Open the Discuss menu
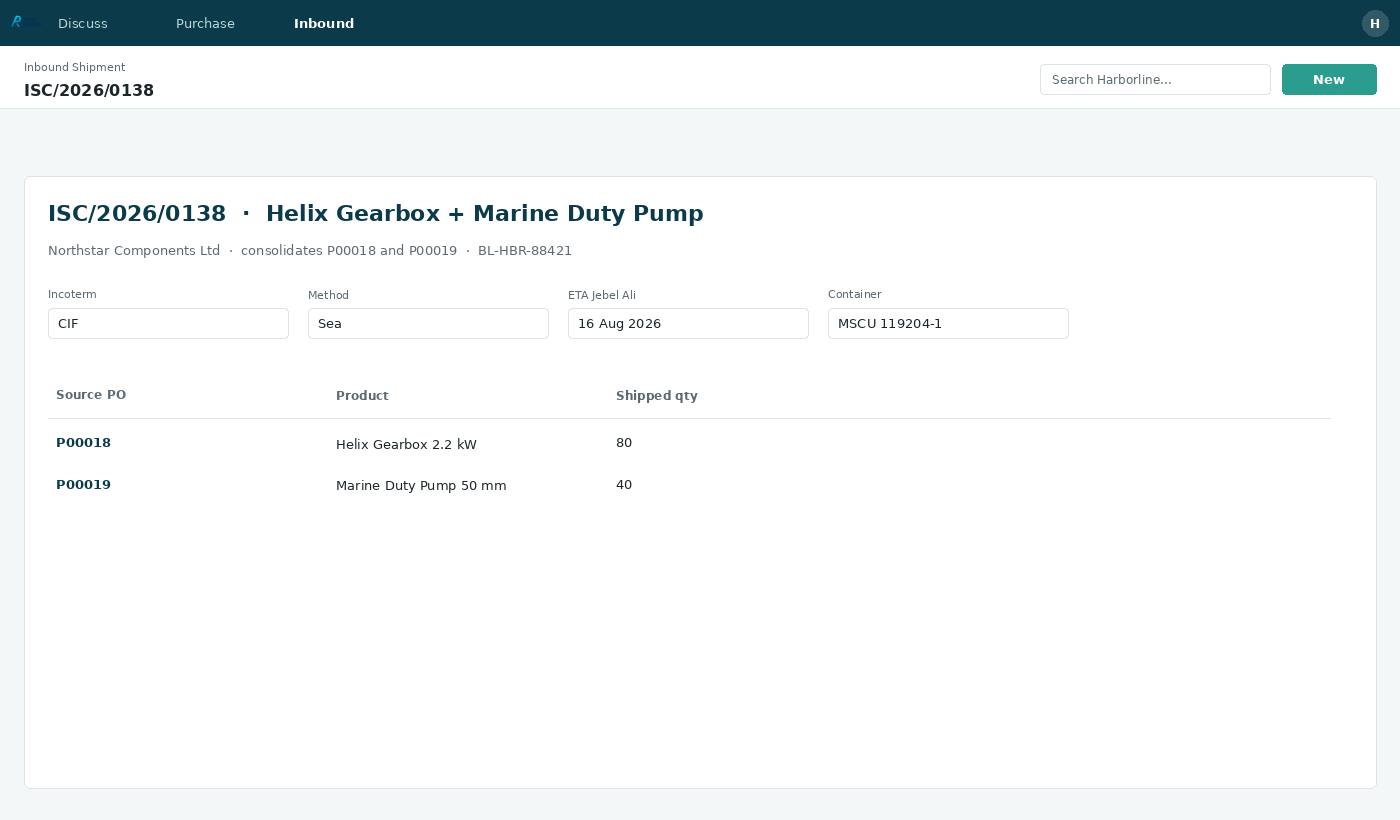This screenshot has width=1400, height=820. pos(83,23)
